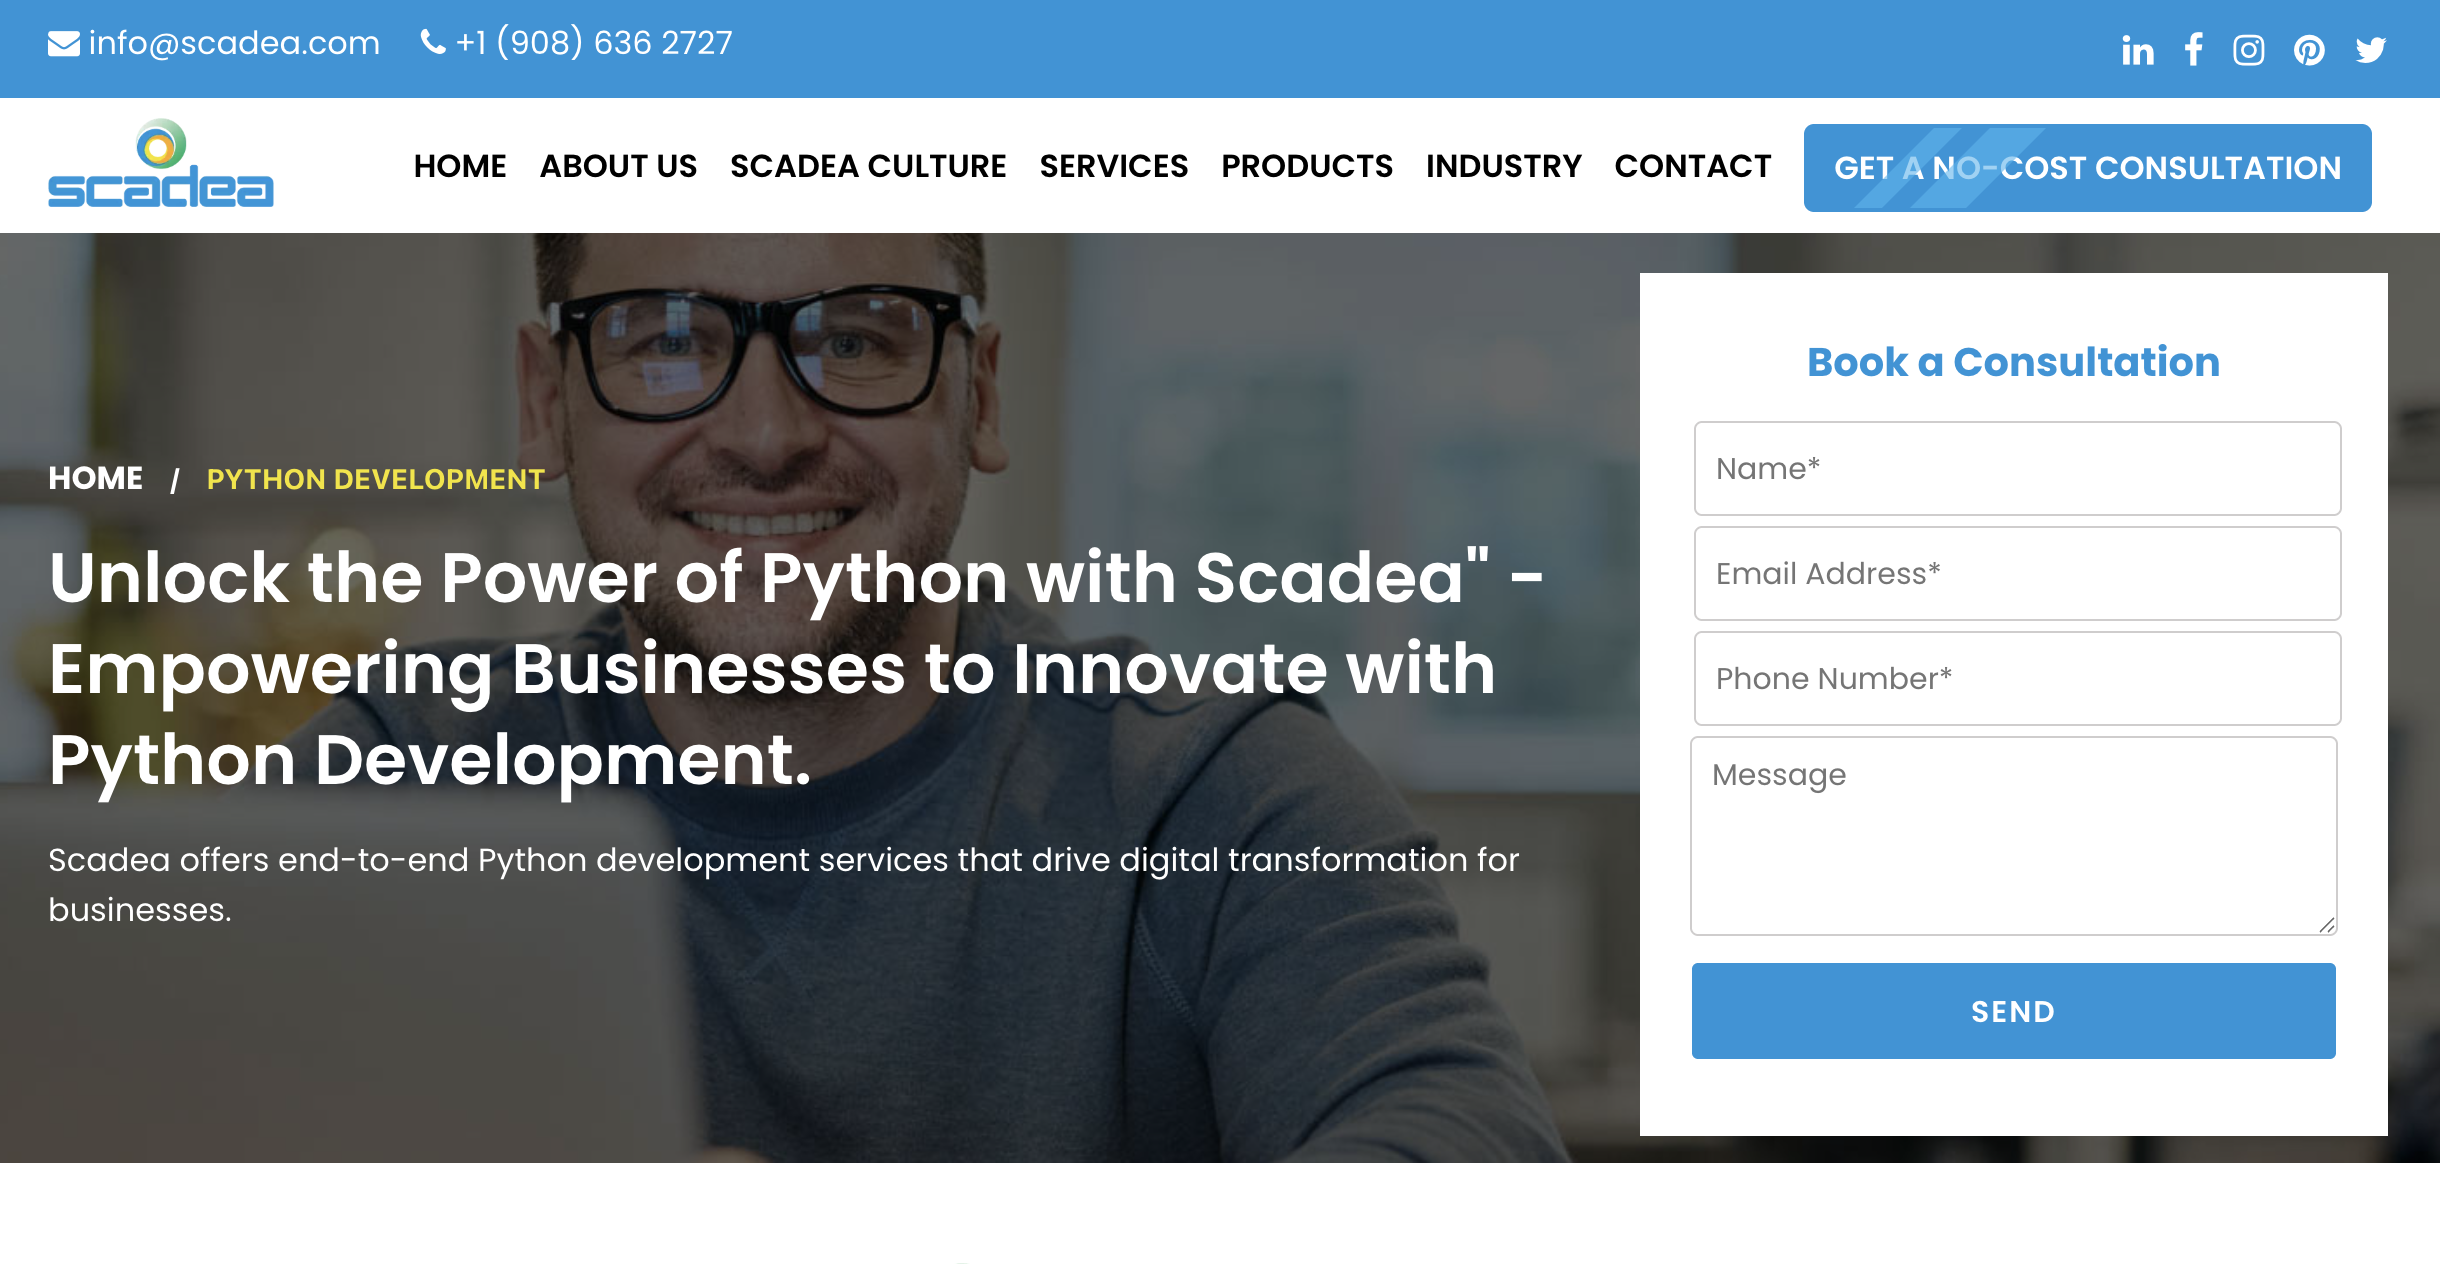Click the Scadea logo

(x=161, y=164)
